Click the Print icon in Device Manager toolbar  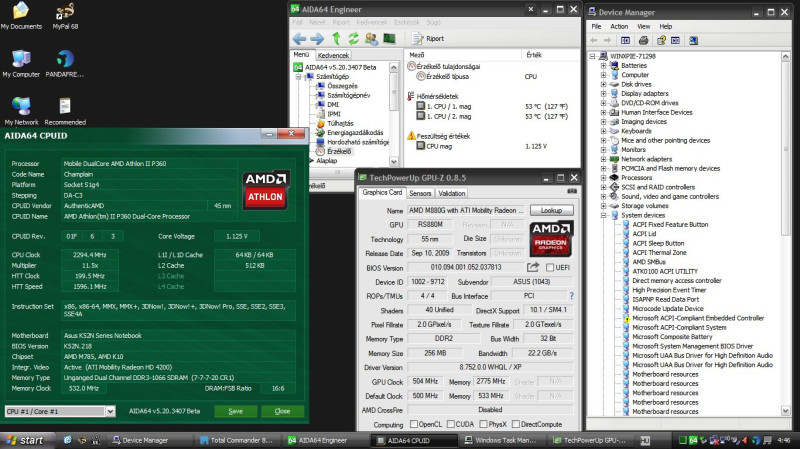pyautogui.click(x=643, y=40)
